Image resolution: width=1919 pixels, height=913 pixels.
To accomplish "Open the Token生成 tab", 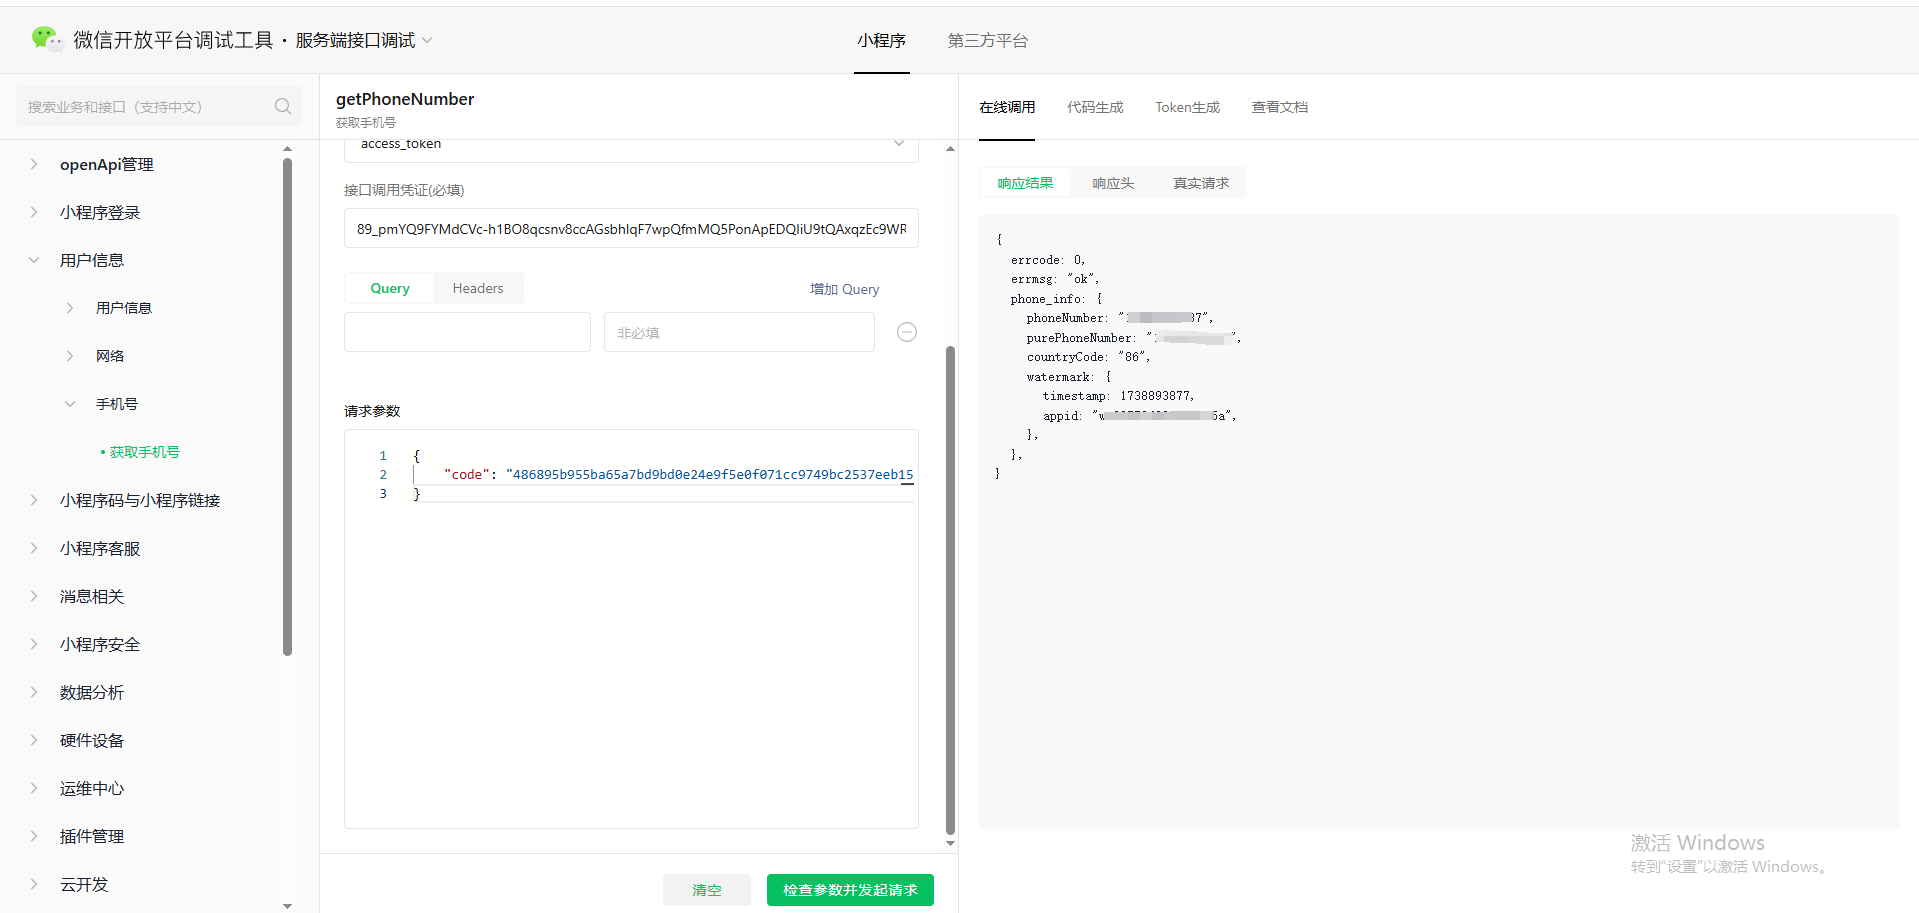I will tap(1187, 107).
